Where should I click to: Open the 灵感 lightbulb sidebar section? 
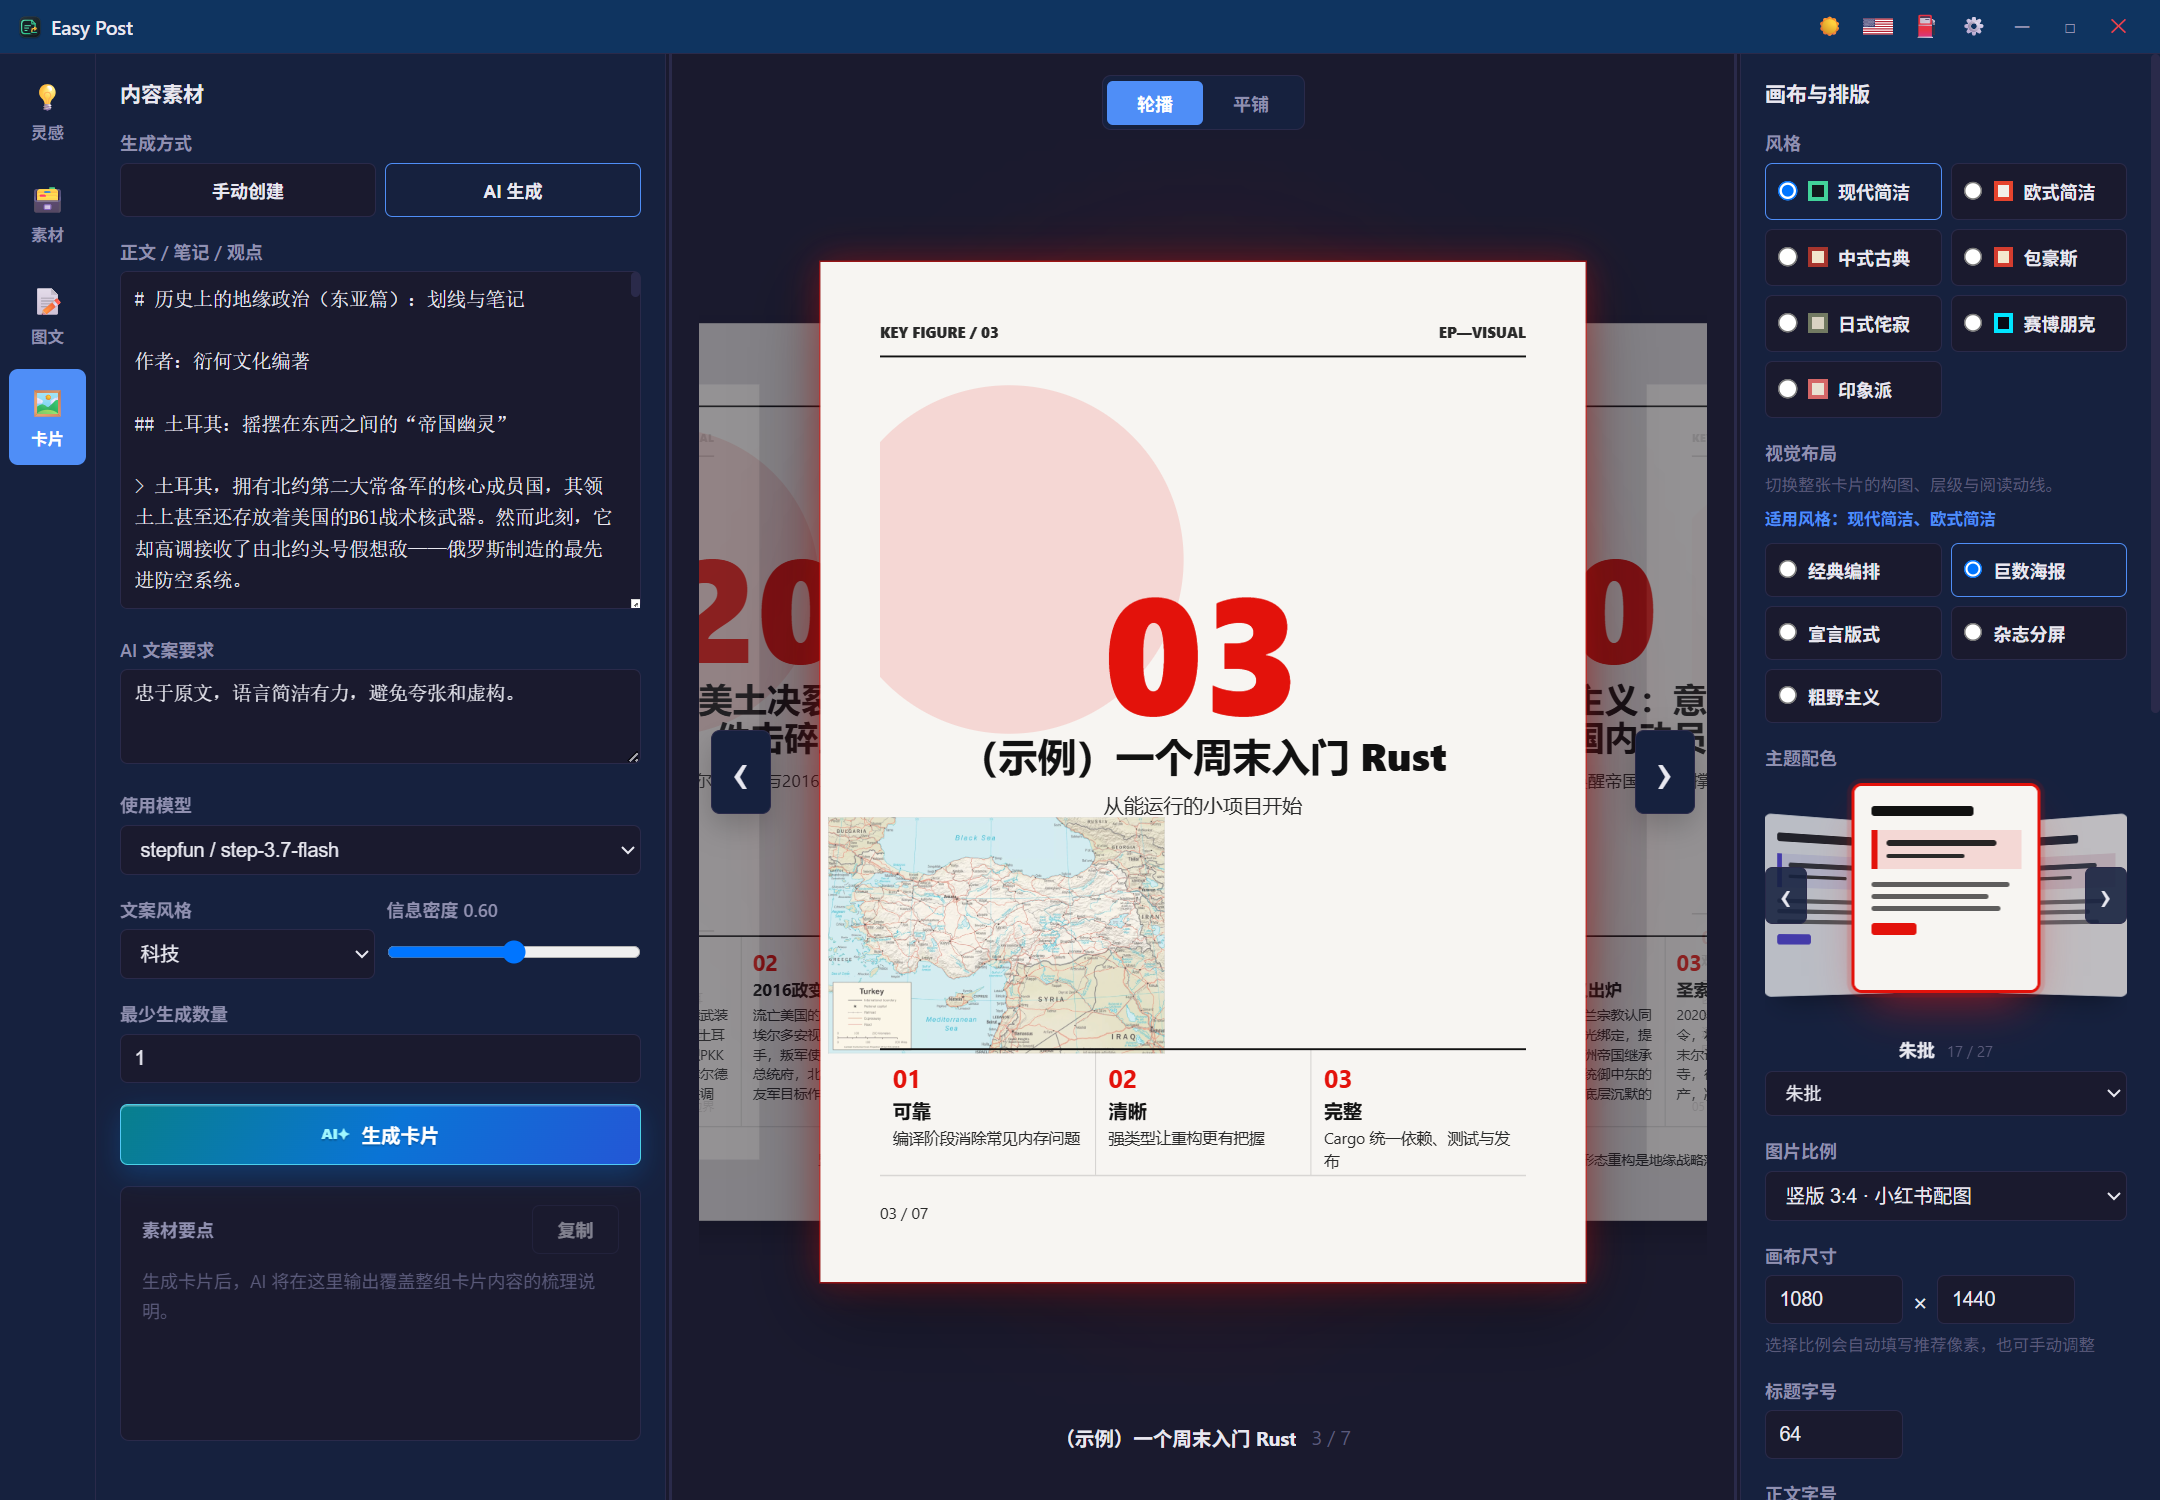(x=47, y=112)
